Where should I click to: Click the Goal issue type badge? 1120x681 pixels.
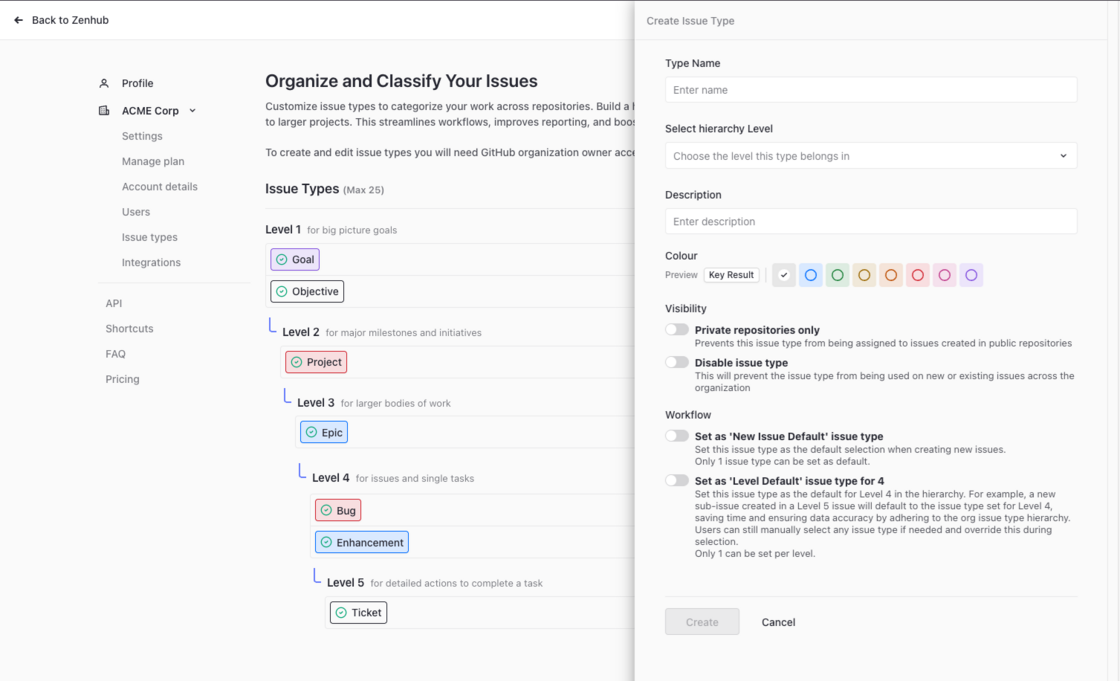click(x=295, y=259)
